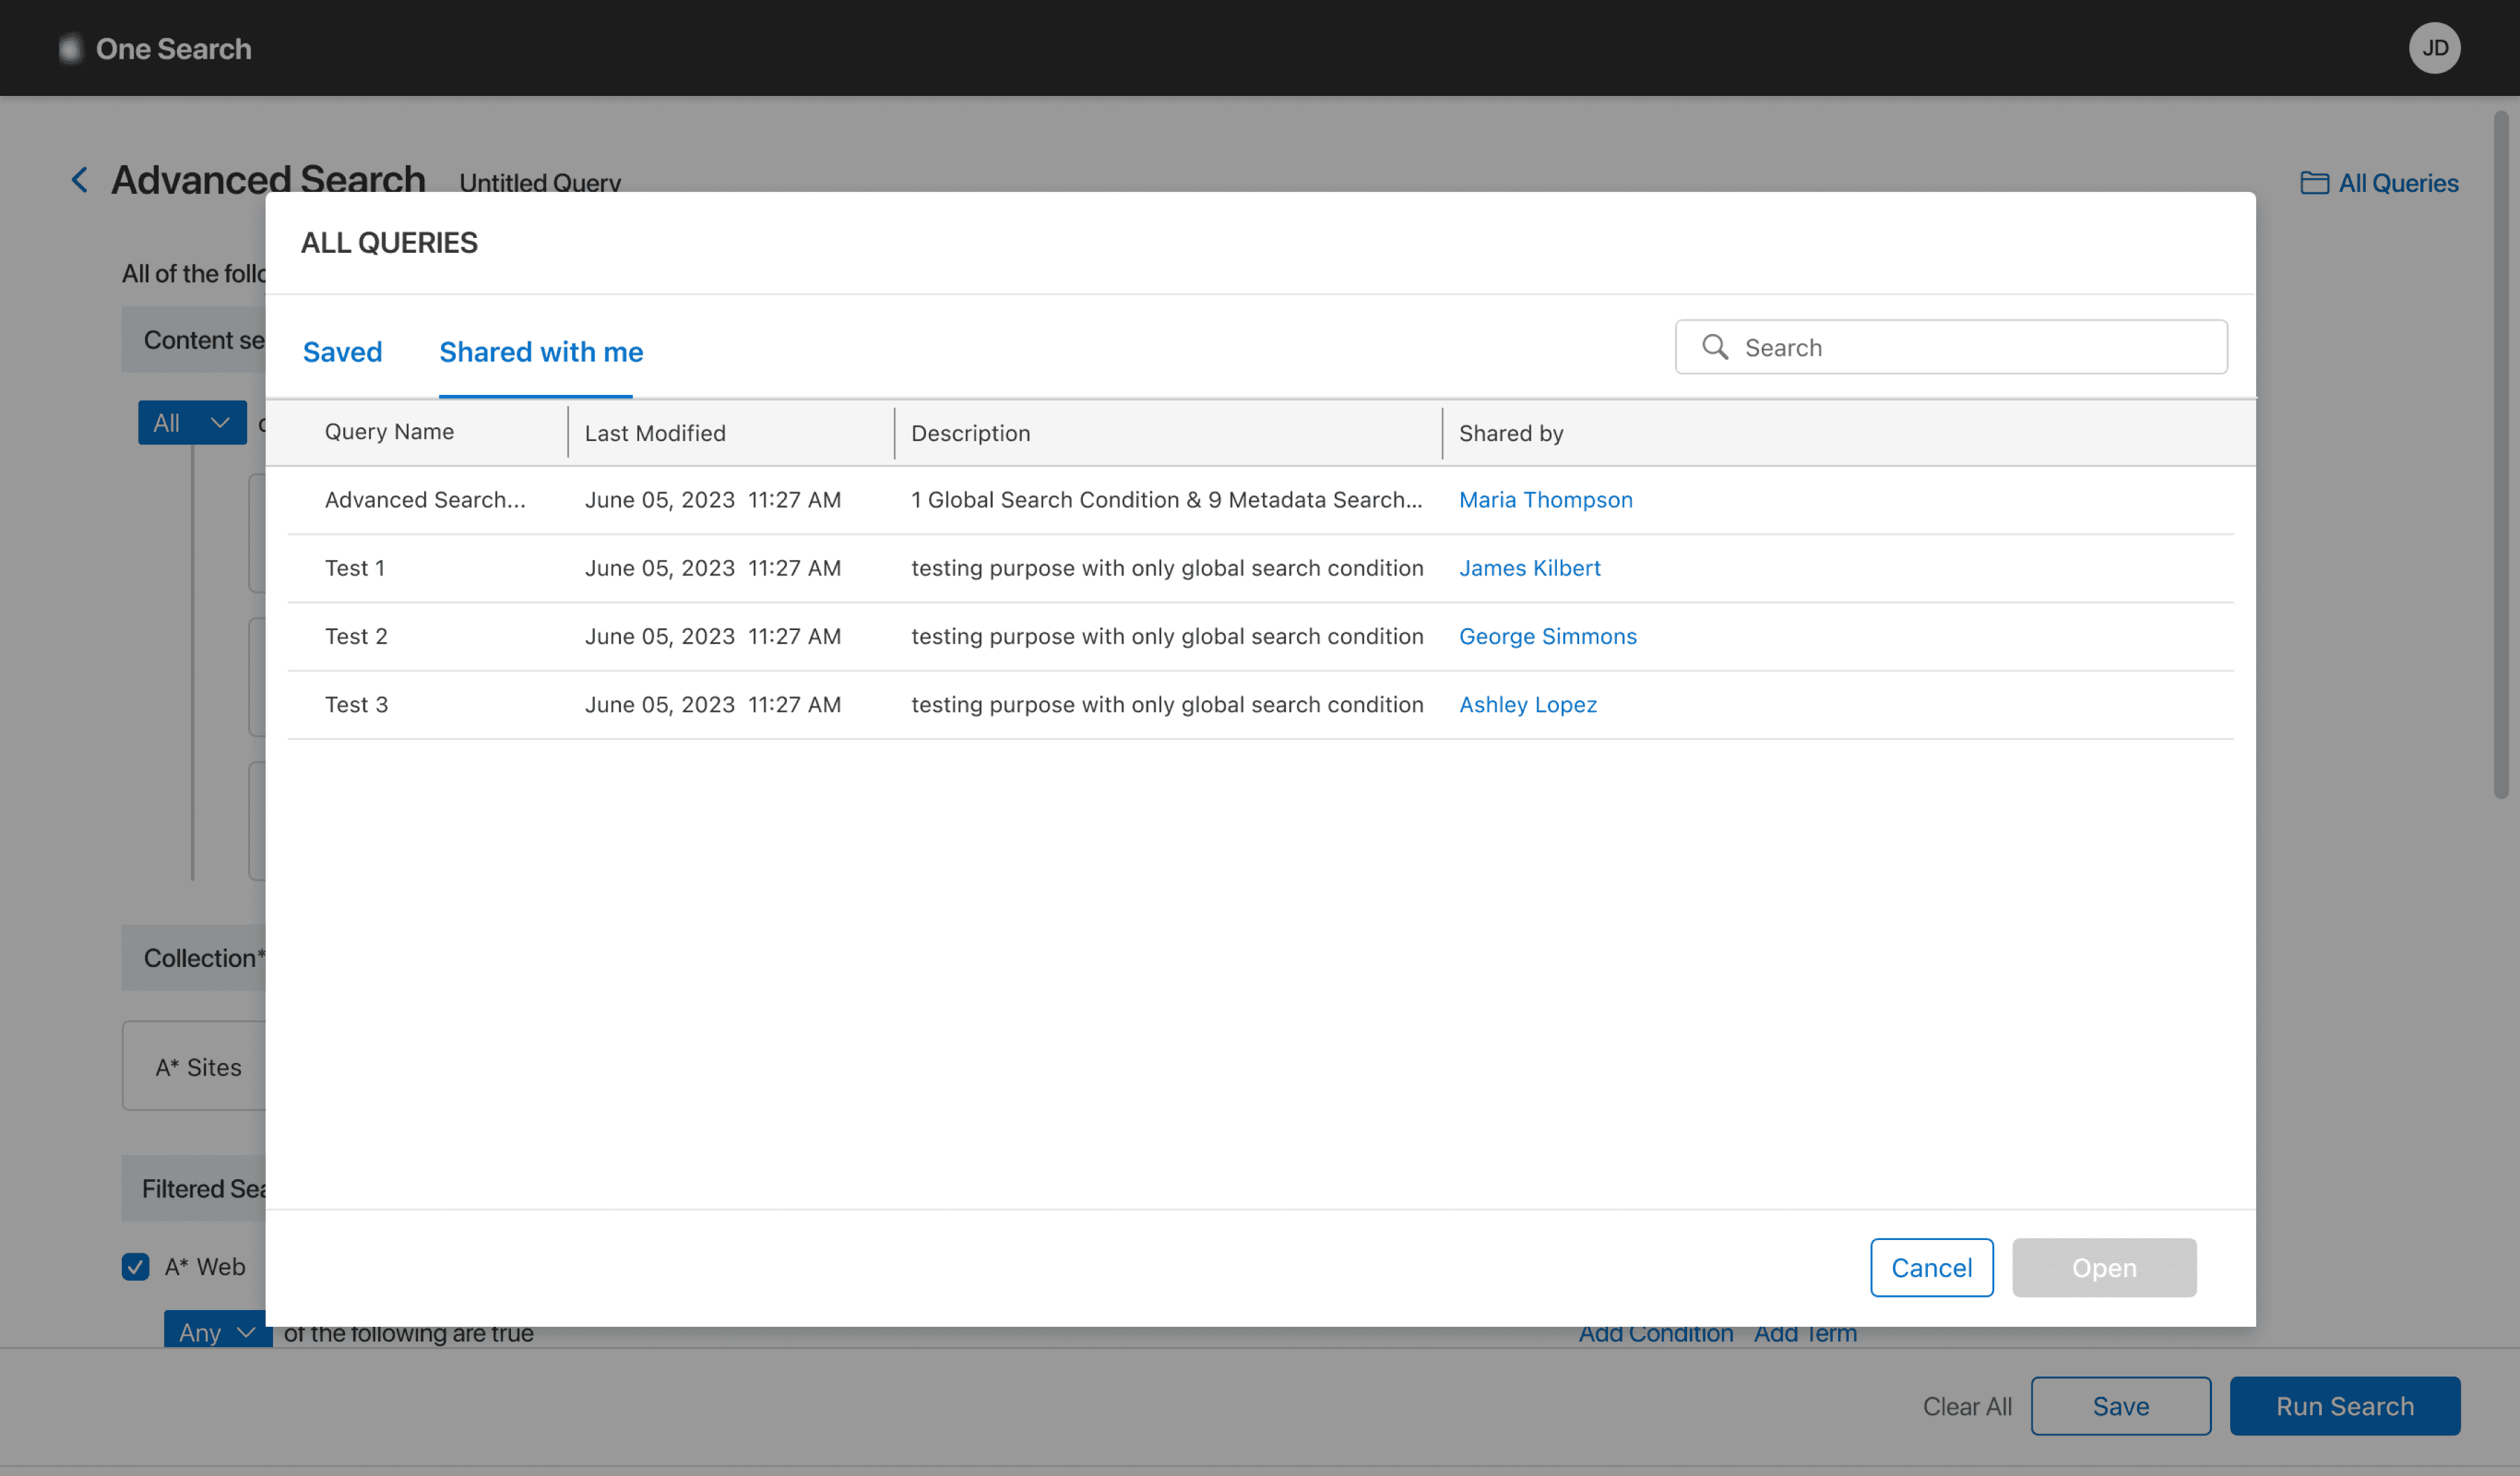Sort by the Last Modified column header
The height and width of the screenshot is (1476, 2520).
click(655, 433)
